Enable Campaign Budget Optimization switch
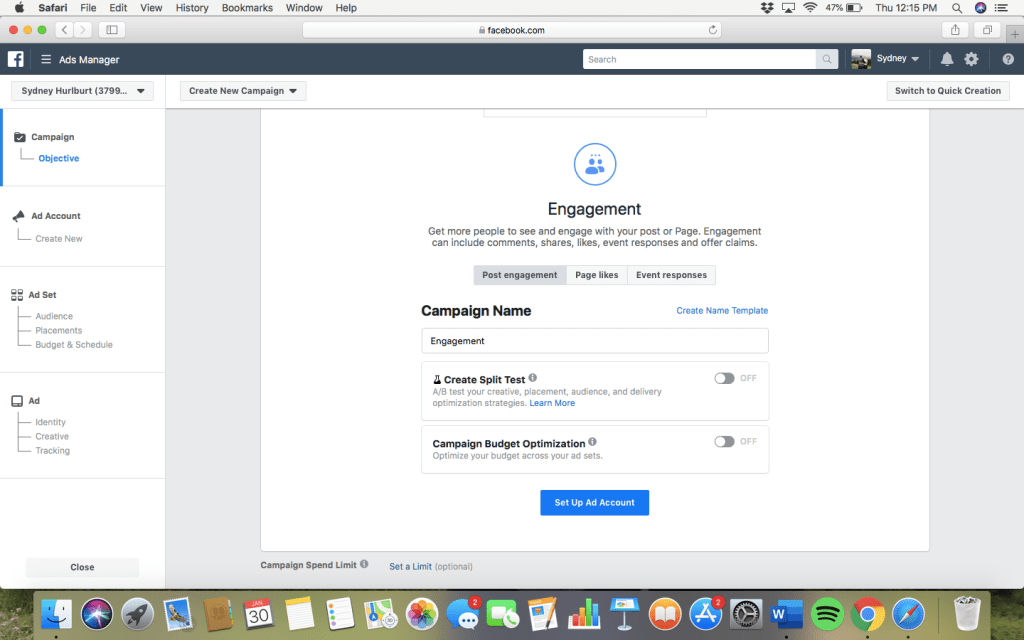The width and height of the screenshot is (1024, 640). click(724, 442)
